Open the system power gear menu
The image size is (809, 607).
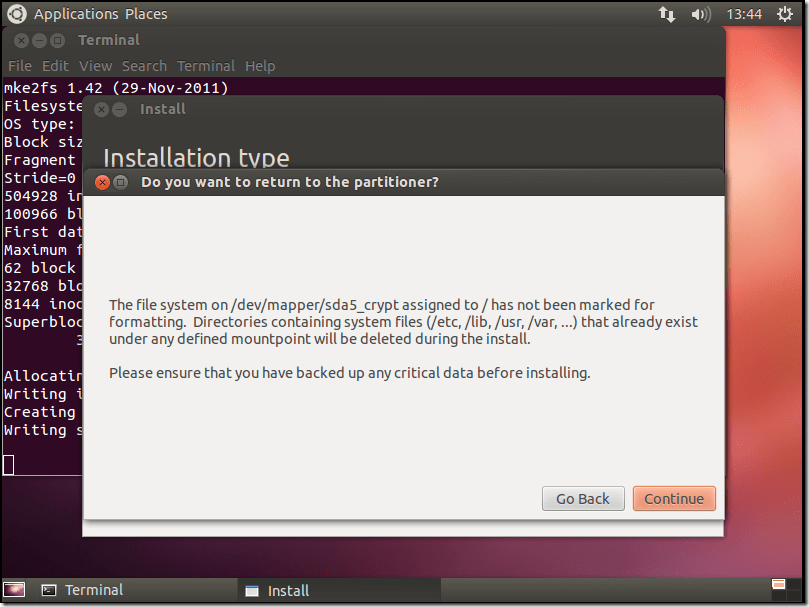(x=786, y=14)
